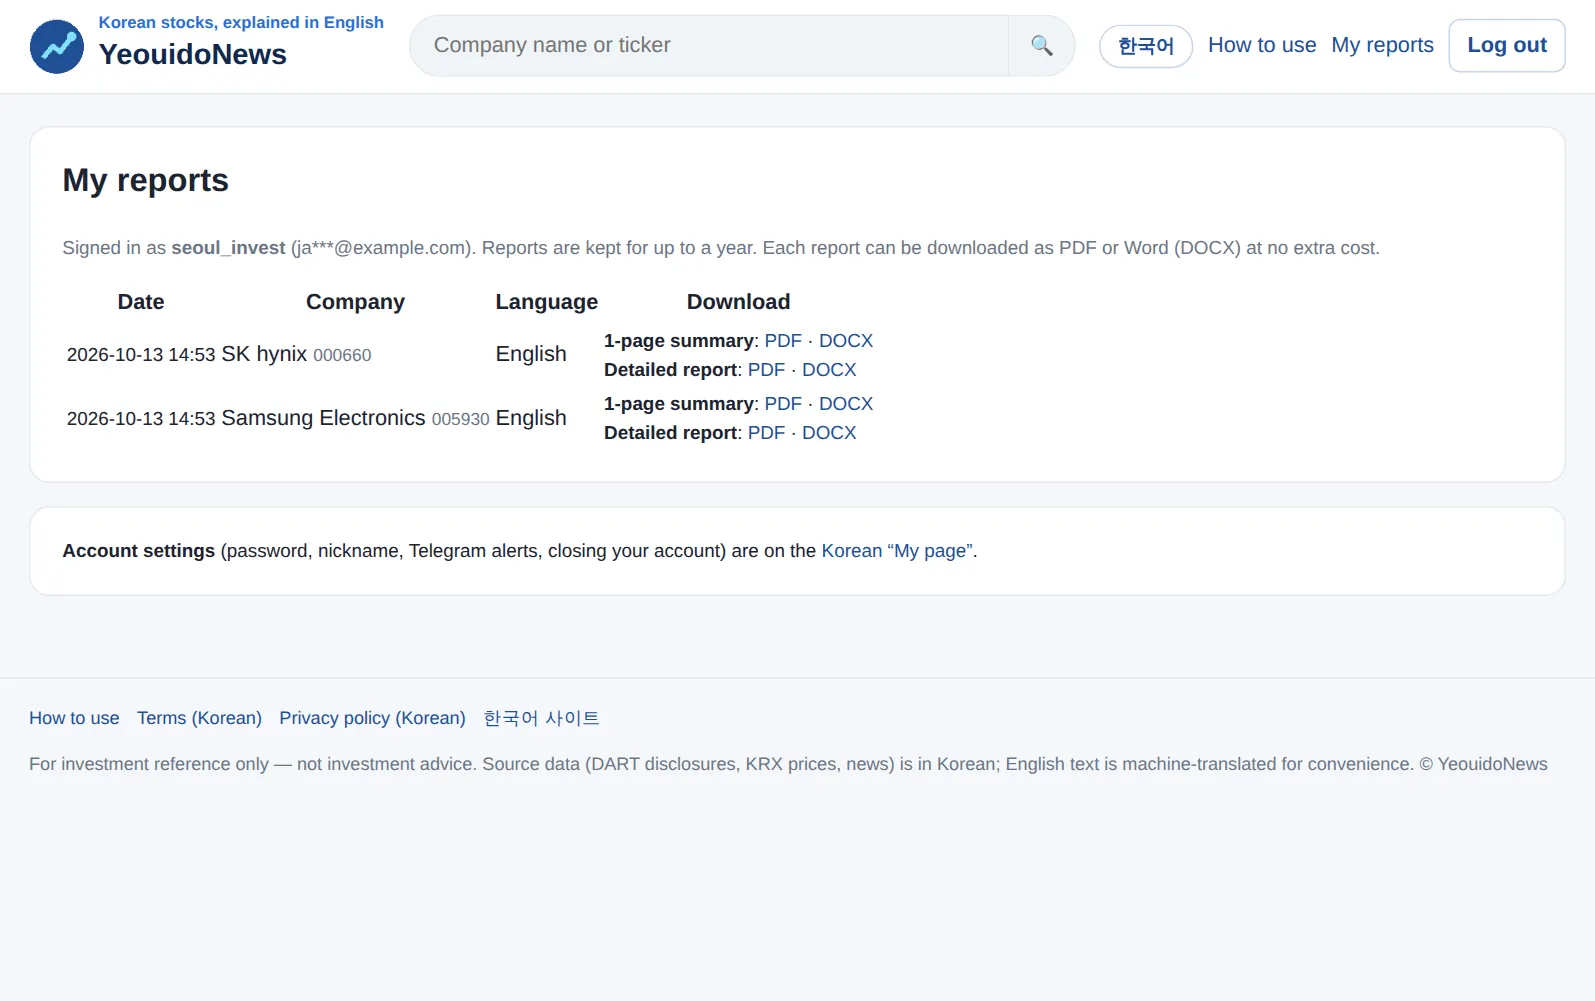
Task: Click the Company column header
Action: click(355, 302)
